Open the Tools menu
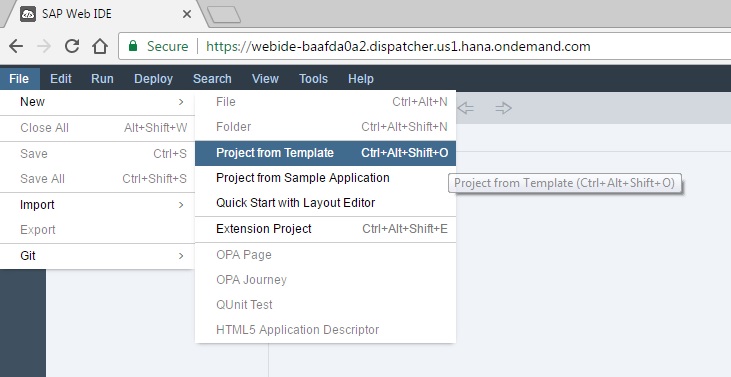 [x=313, y=79]
